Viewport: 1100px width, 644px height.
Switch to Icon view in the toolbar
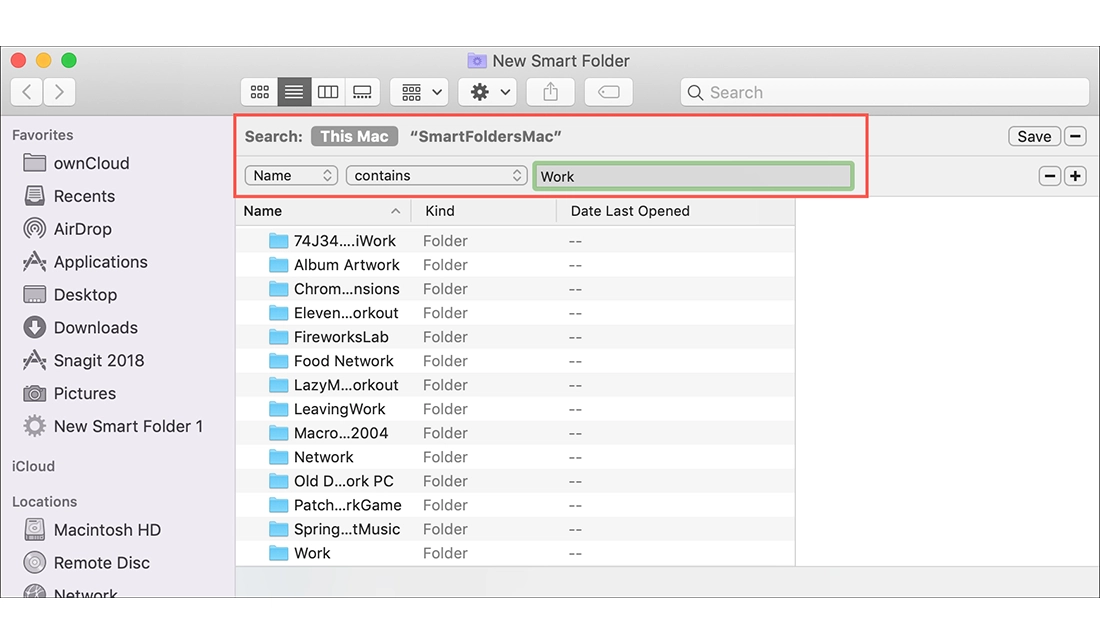pyautogui.click(x=259, y=91)
